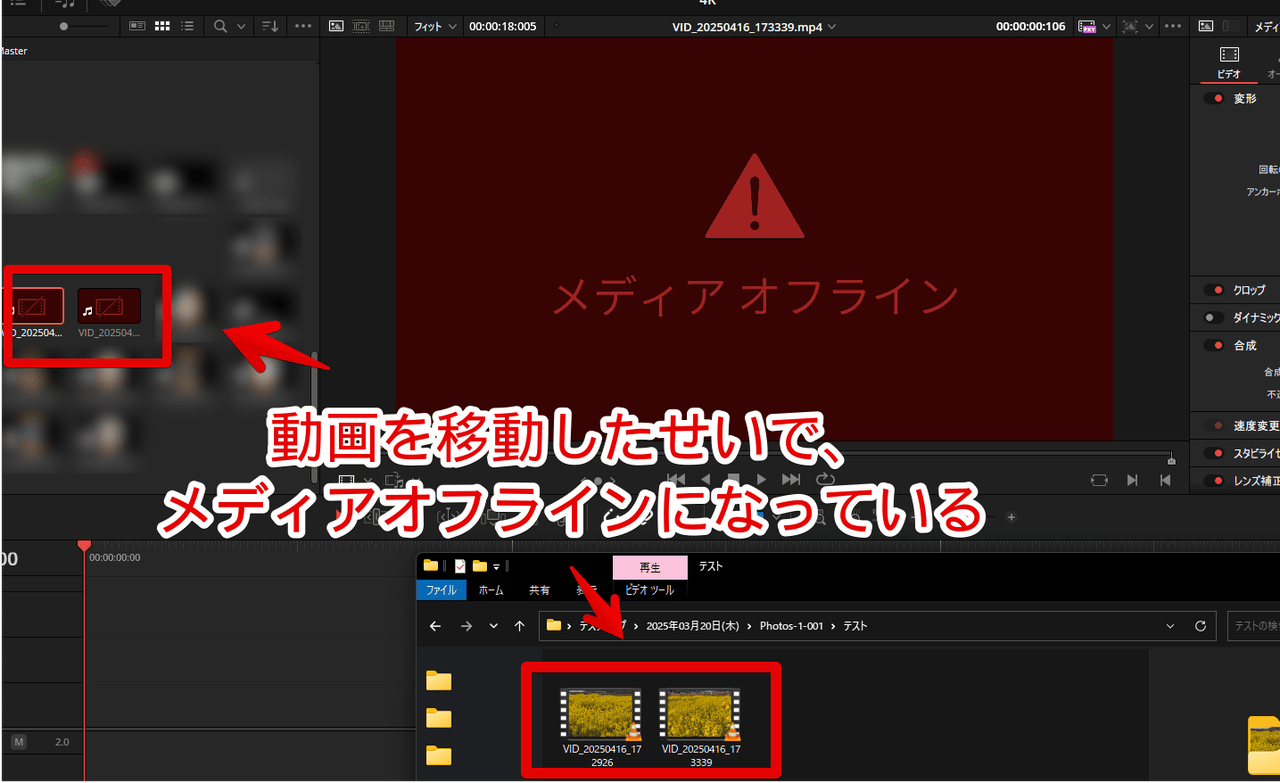Image resolution: width=1280 pixels, height=783 pixels.
Task: Open the ファイル tab in Explorer ribbon
Action: pos(441,590)
